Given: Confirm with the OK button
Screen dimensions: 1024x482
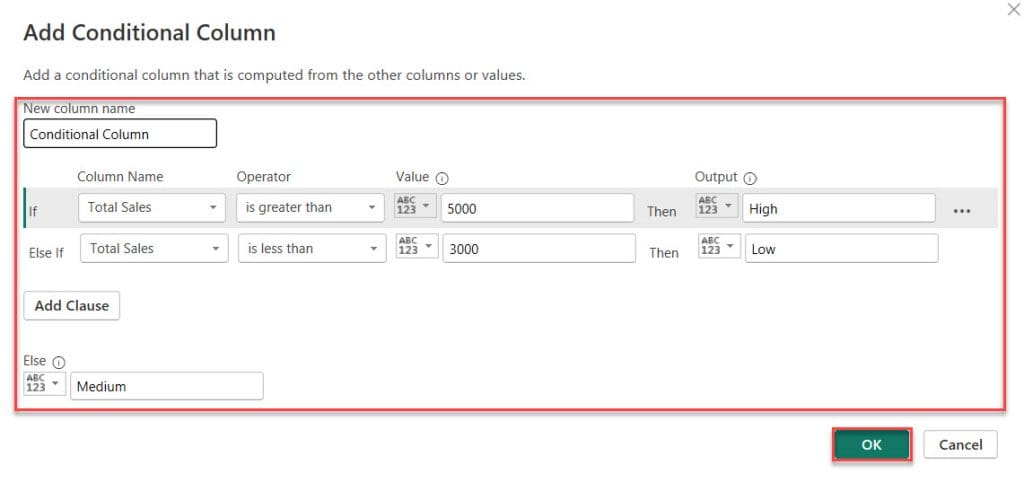Looking at the screenshot, I should (872, 445).
